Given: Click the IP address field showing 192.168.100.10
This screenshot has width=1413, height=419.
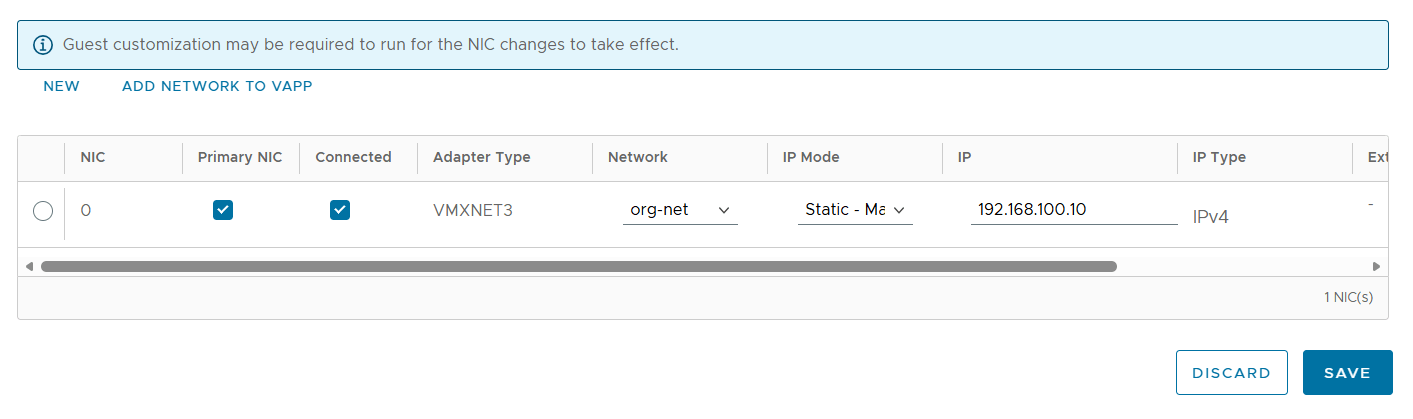Looking at the screenshot, I should pos(1073,210).
